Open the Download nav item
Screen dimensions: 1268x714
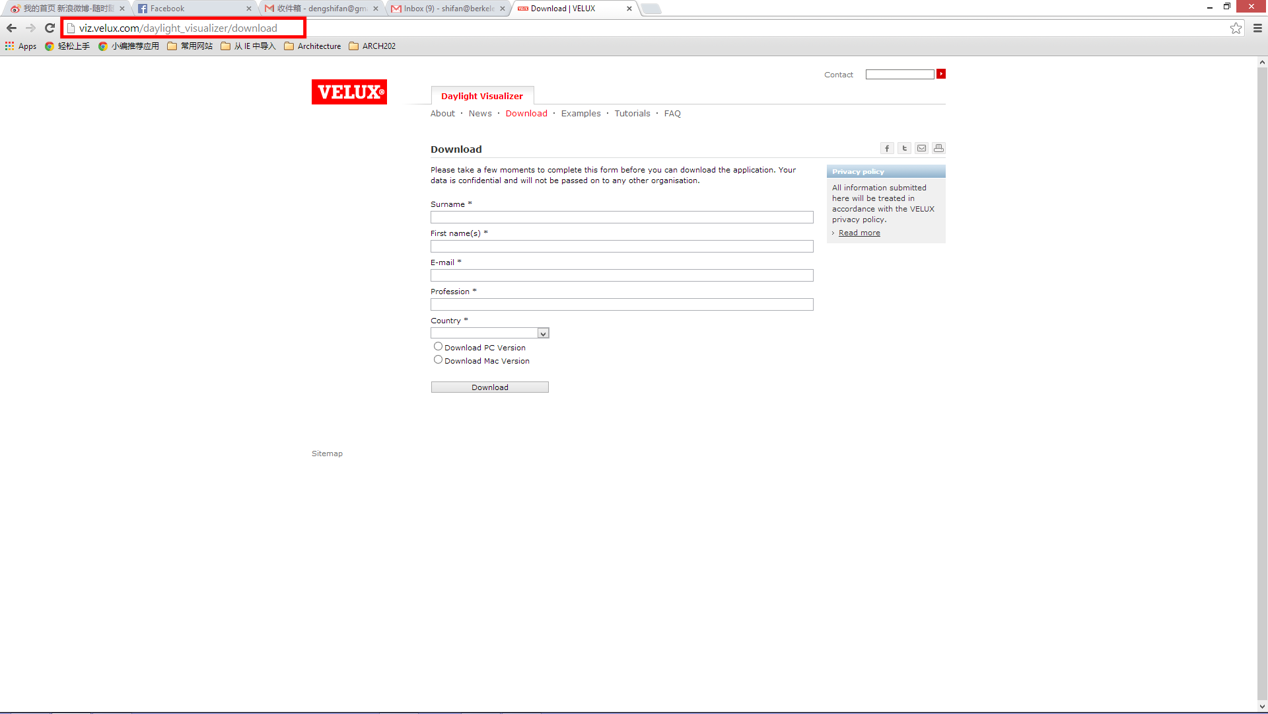526,114
